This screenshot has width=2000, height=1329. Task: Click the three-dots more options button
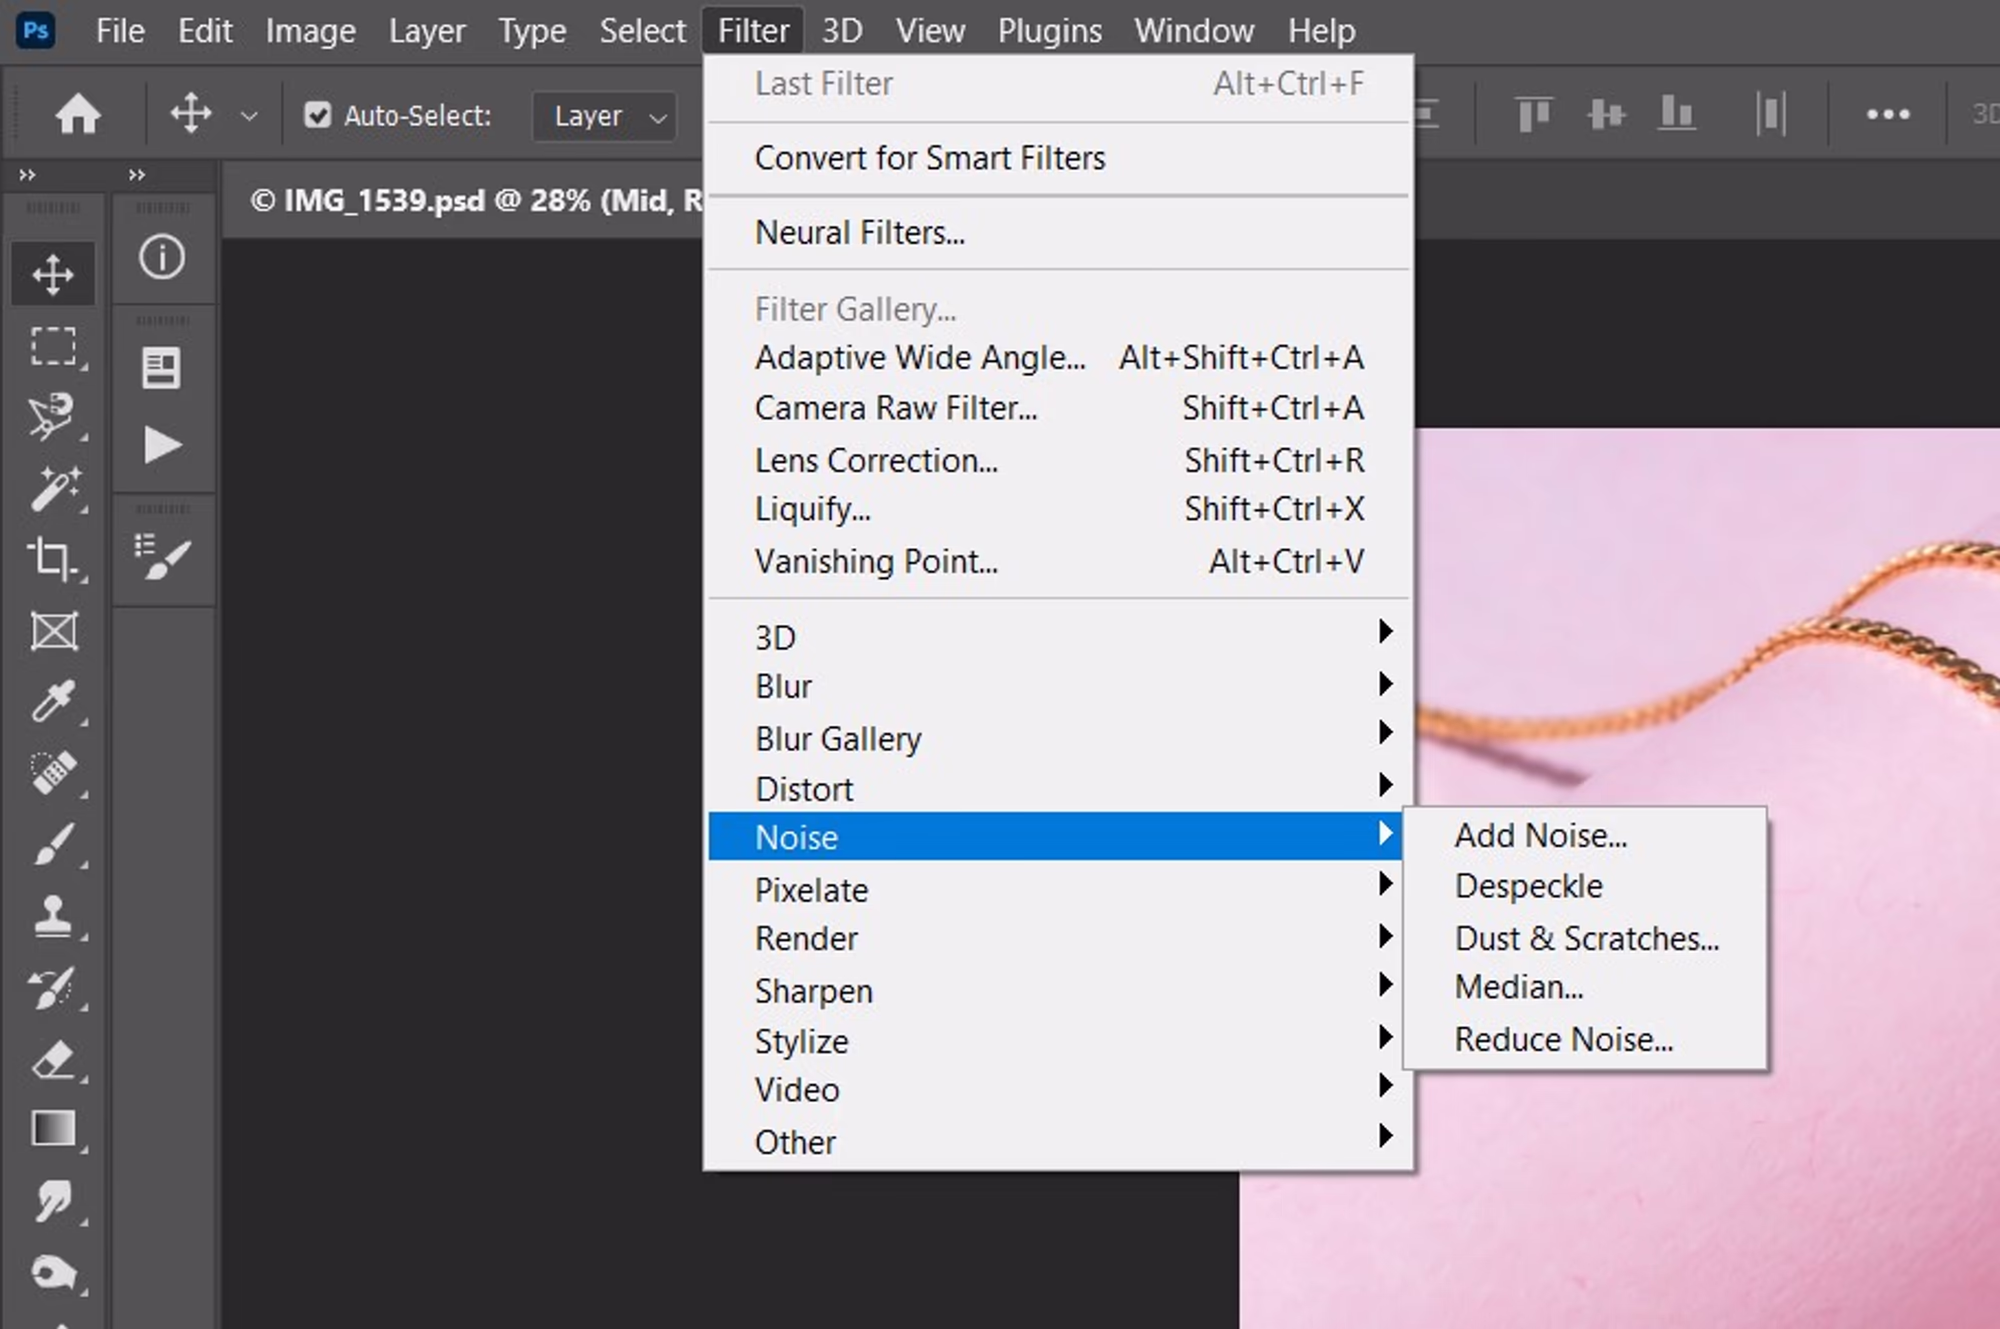[1887, 115]
